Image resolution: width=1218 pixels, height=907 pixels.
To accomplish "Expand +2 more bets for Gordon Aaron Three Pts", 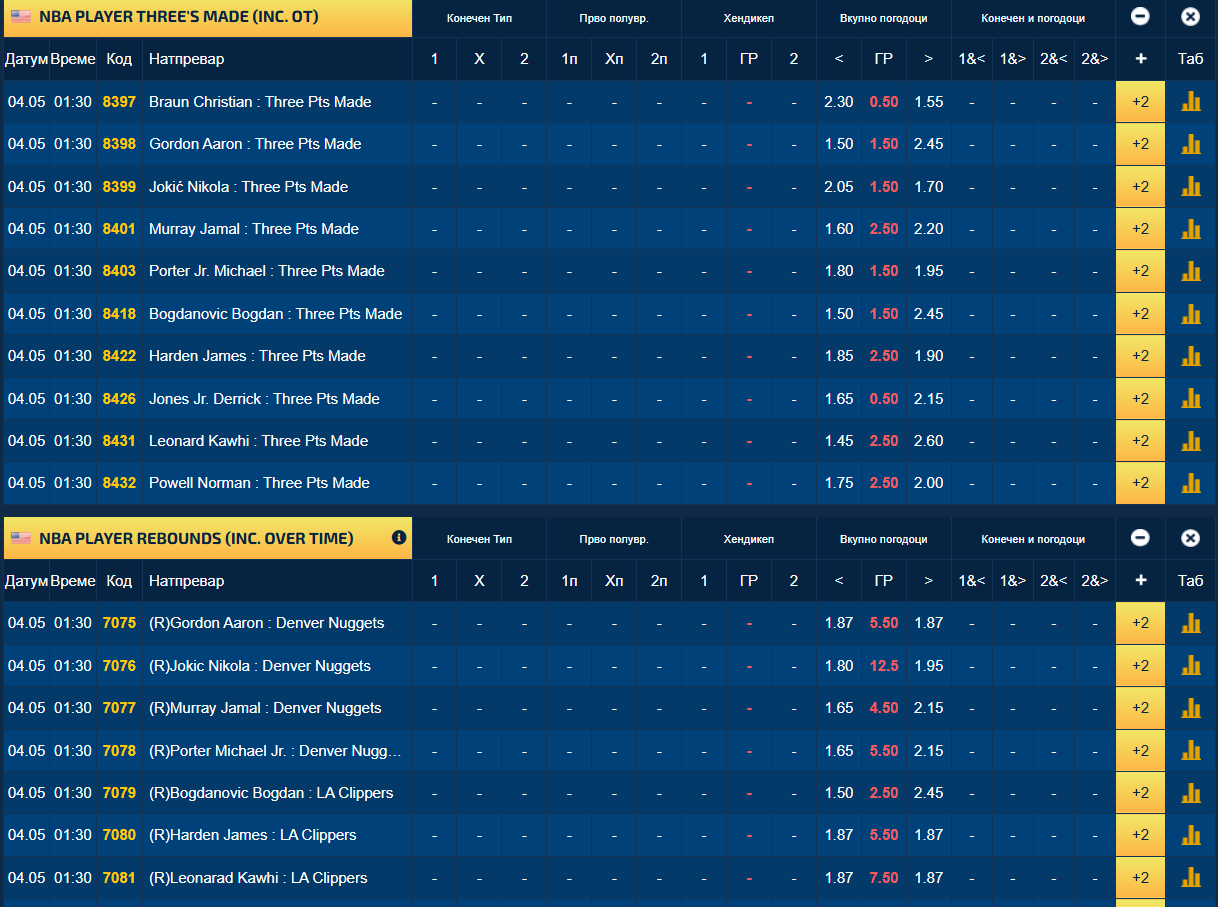I will pos(1141,144).
